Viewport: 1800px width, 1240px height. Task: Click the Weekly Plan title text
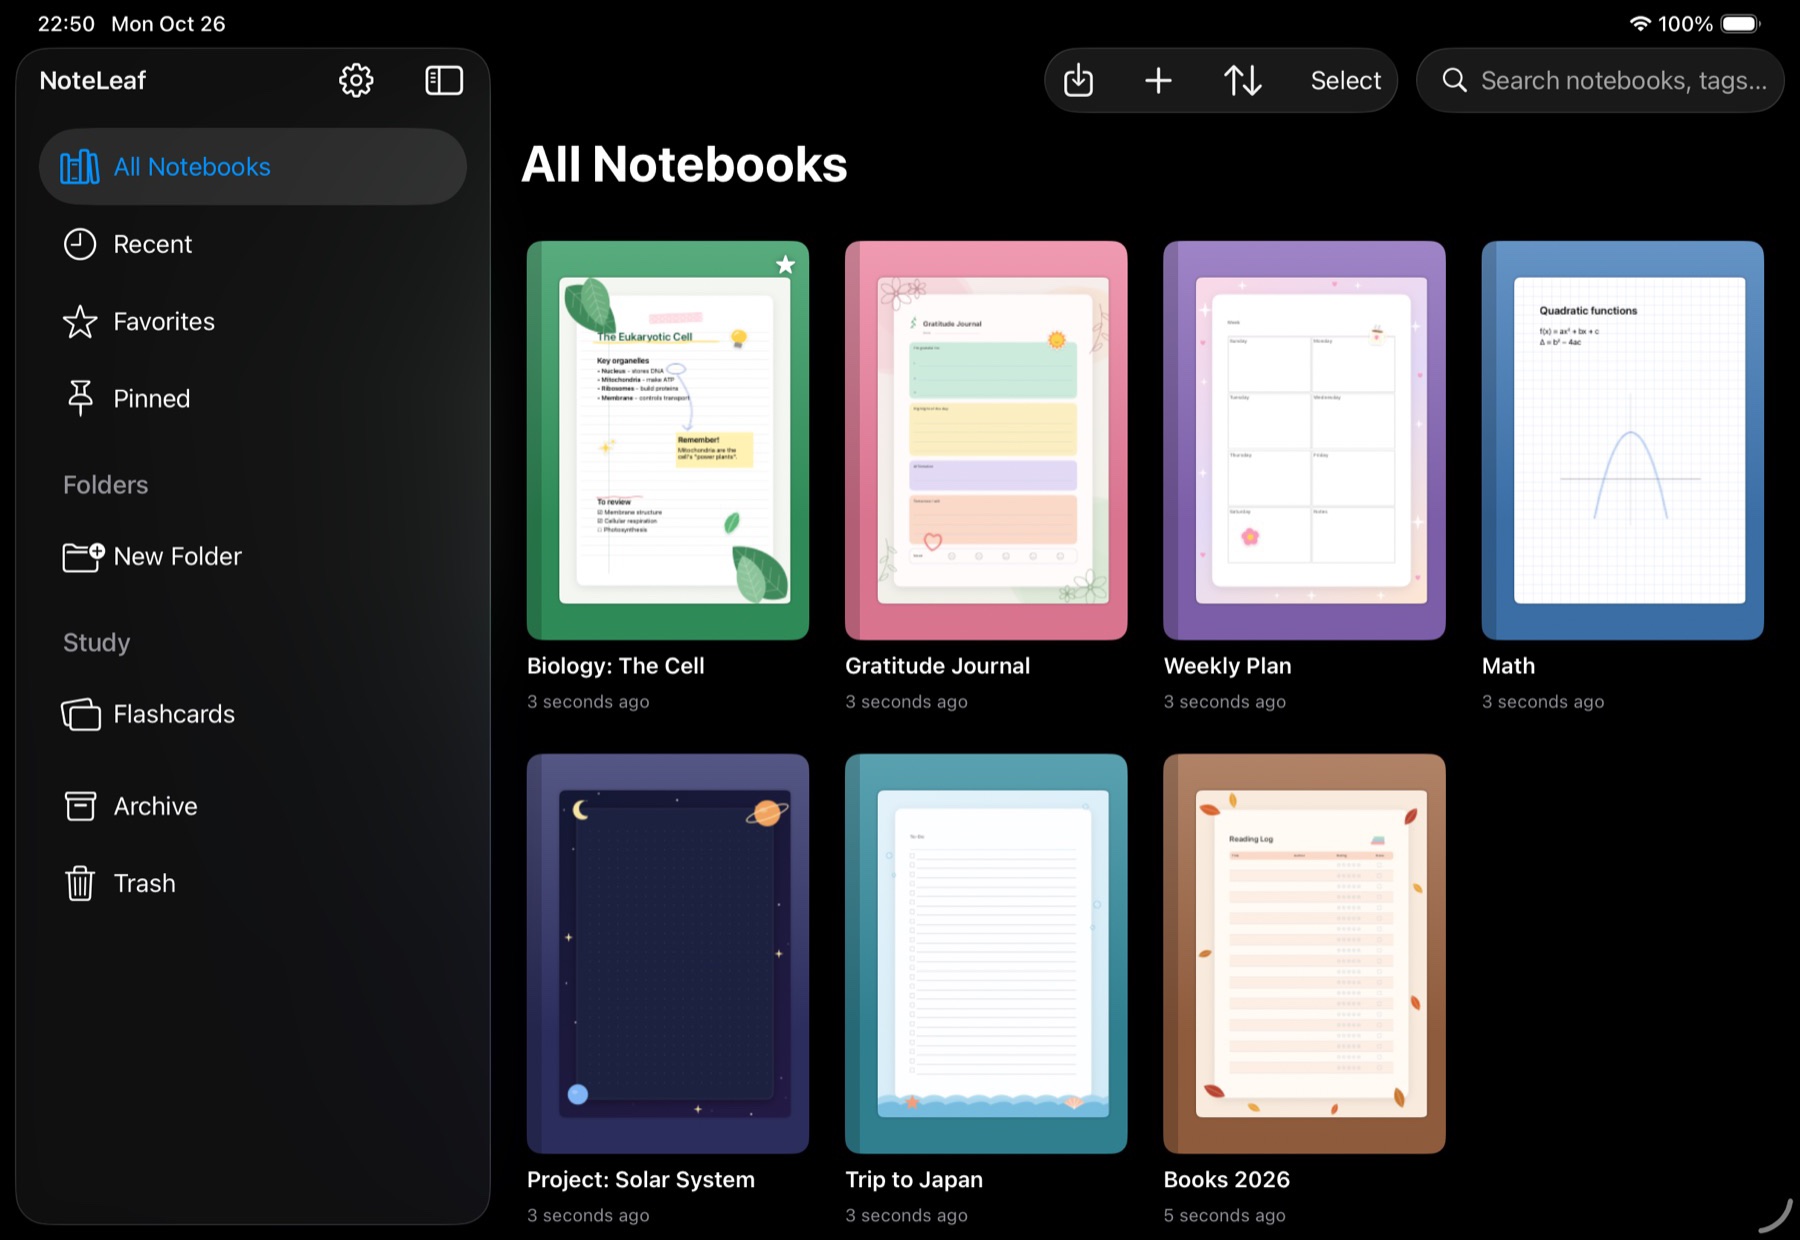pyautogui.click(x=1227, y=666)
